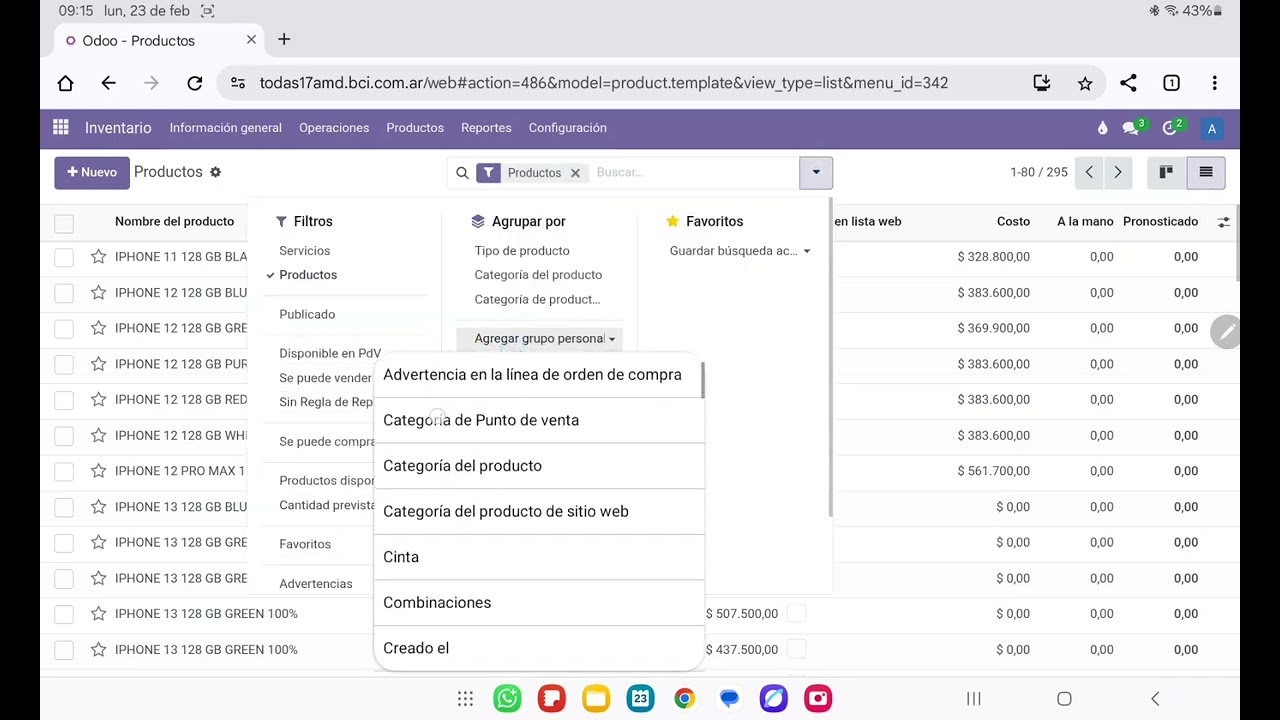Choose Advertencia en la línea de orden de compra

click(539, 375)
